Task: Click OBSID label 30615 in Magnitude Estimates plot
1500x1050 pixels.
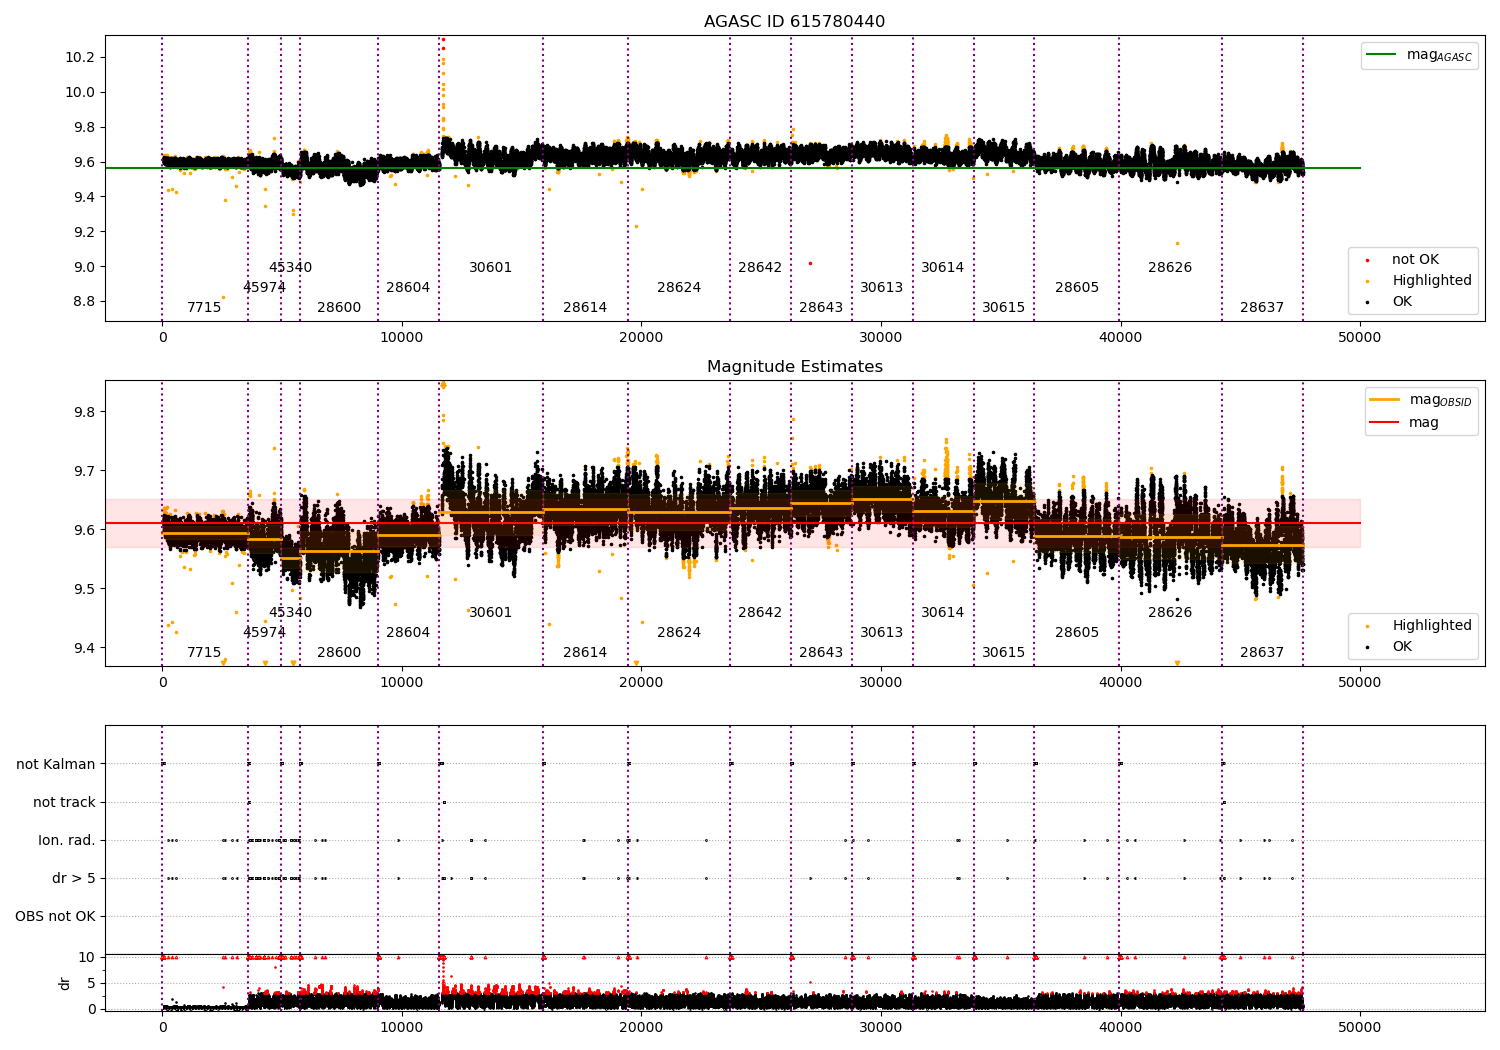Action: (1003, 653)
